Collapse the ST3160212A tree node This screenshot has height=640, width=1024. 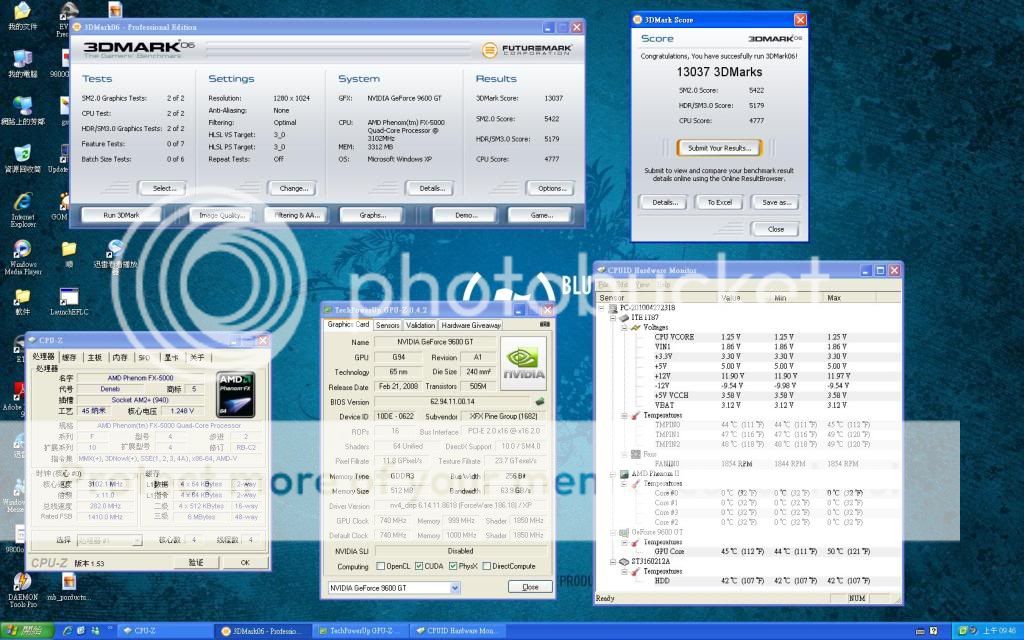pyautogui.click(x=613, y=561)
